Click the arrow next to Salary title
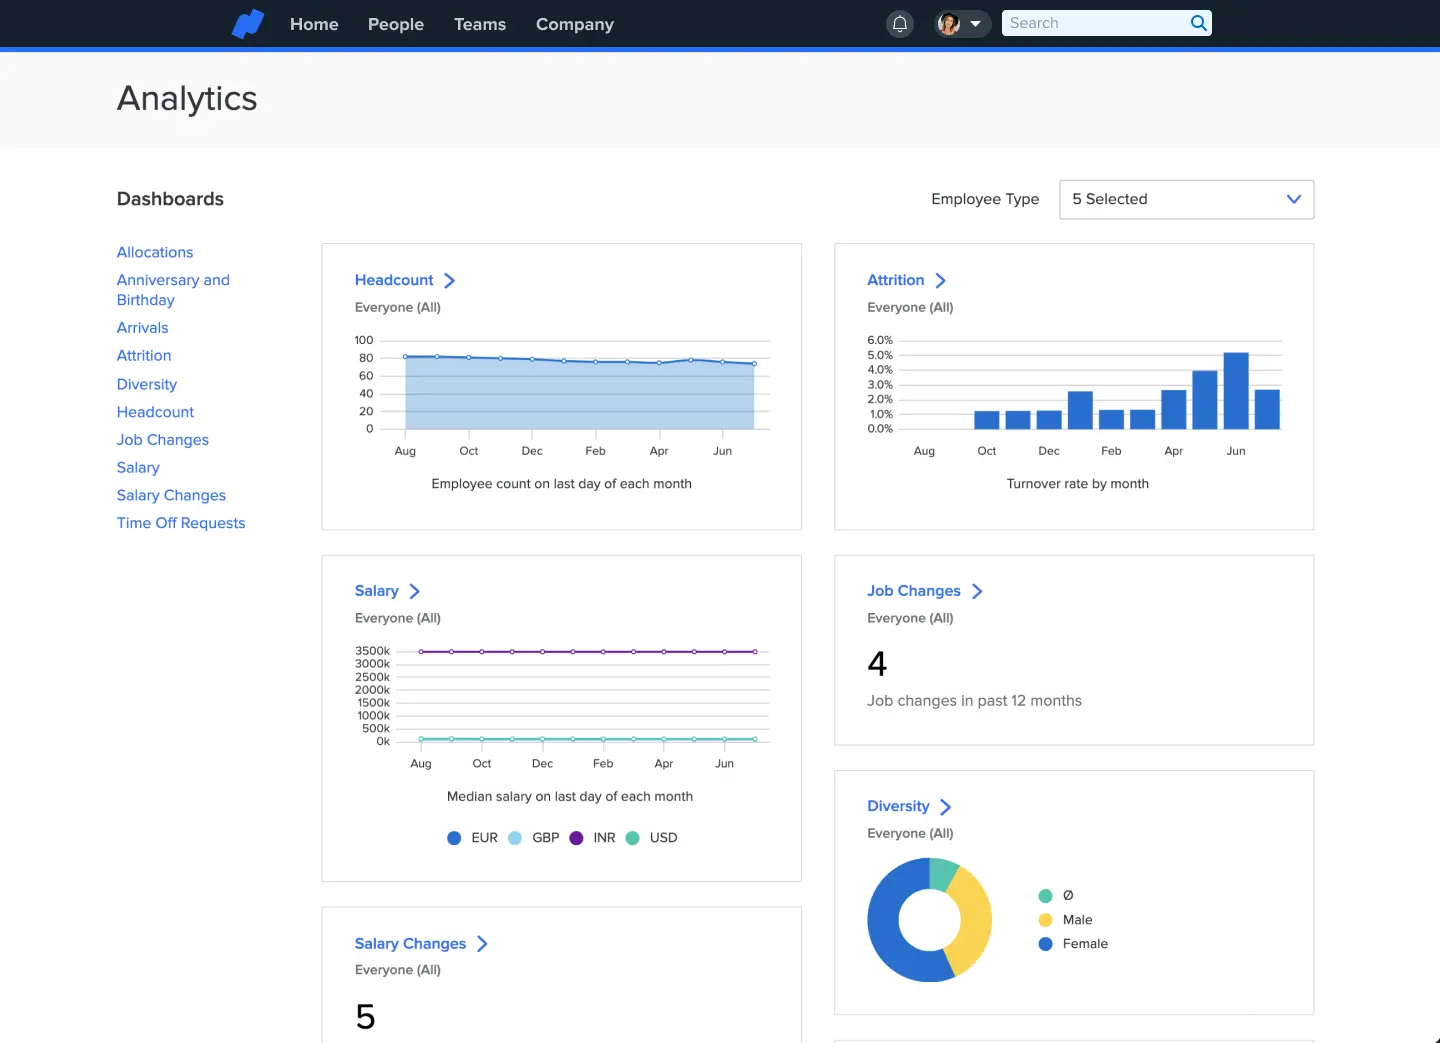This screenshot has height=1043, width=1440. [414, 592]
